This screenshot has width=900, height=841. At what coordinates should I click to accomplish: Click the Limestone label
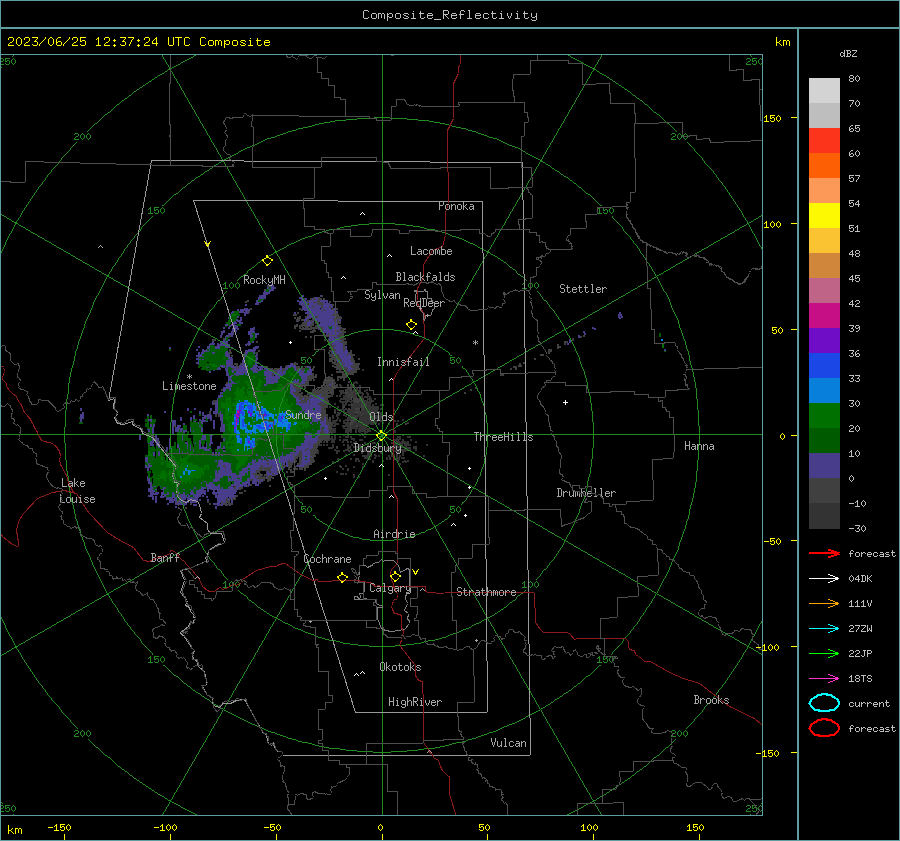click(x=189, y=386)
